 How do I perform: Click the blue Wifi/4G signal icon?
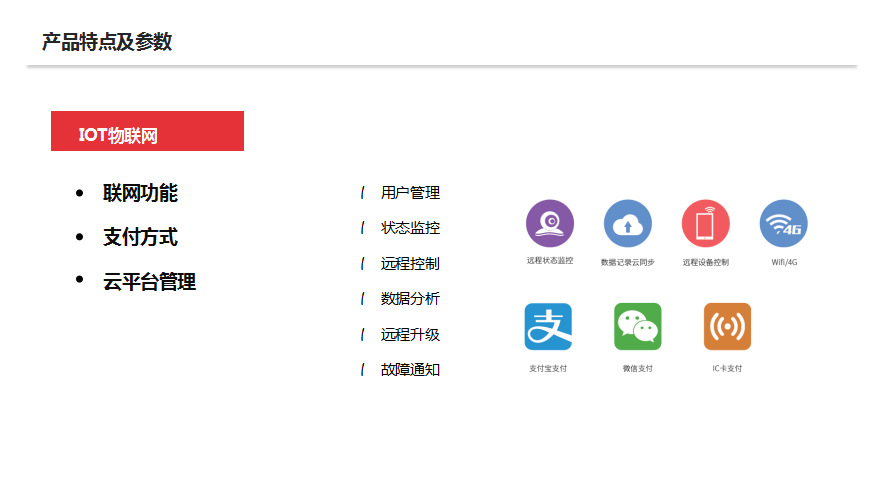pyautogui.click(x=783, y=224)
